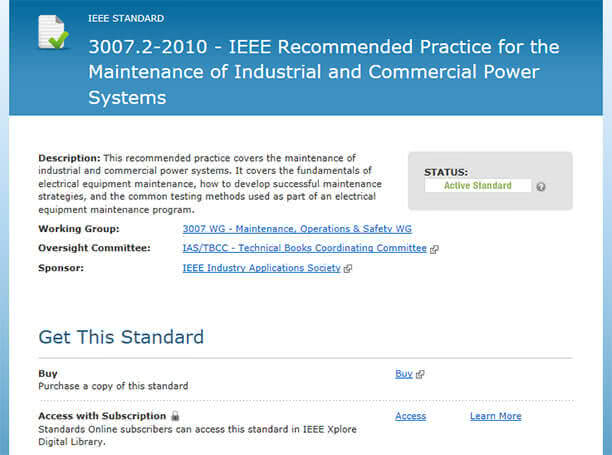Click the Sponsor label
Viewport: 612px width, 455px height.
(x=61, y=268)
